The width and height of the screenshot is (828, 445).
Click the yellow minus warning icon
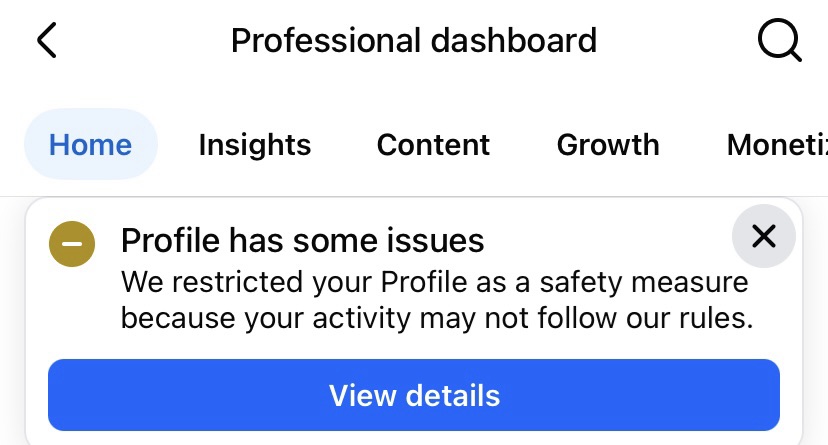72,243
